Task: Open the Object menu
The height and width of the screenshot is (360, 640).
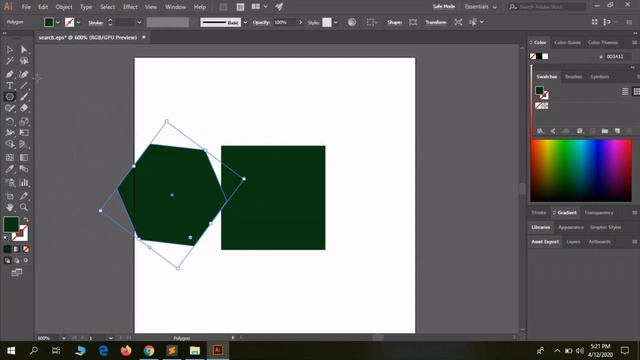Action: click(x=64, y=7)
